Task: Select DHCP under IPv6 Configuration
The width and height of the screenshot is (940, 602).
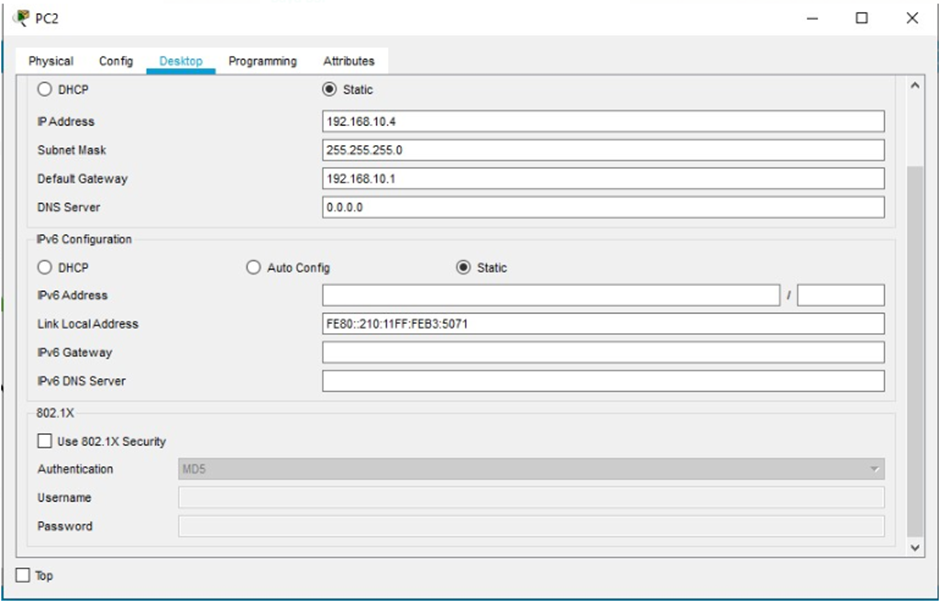Action: [44, 267]
